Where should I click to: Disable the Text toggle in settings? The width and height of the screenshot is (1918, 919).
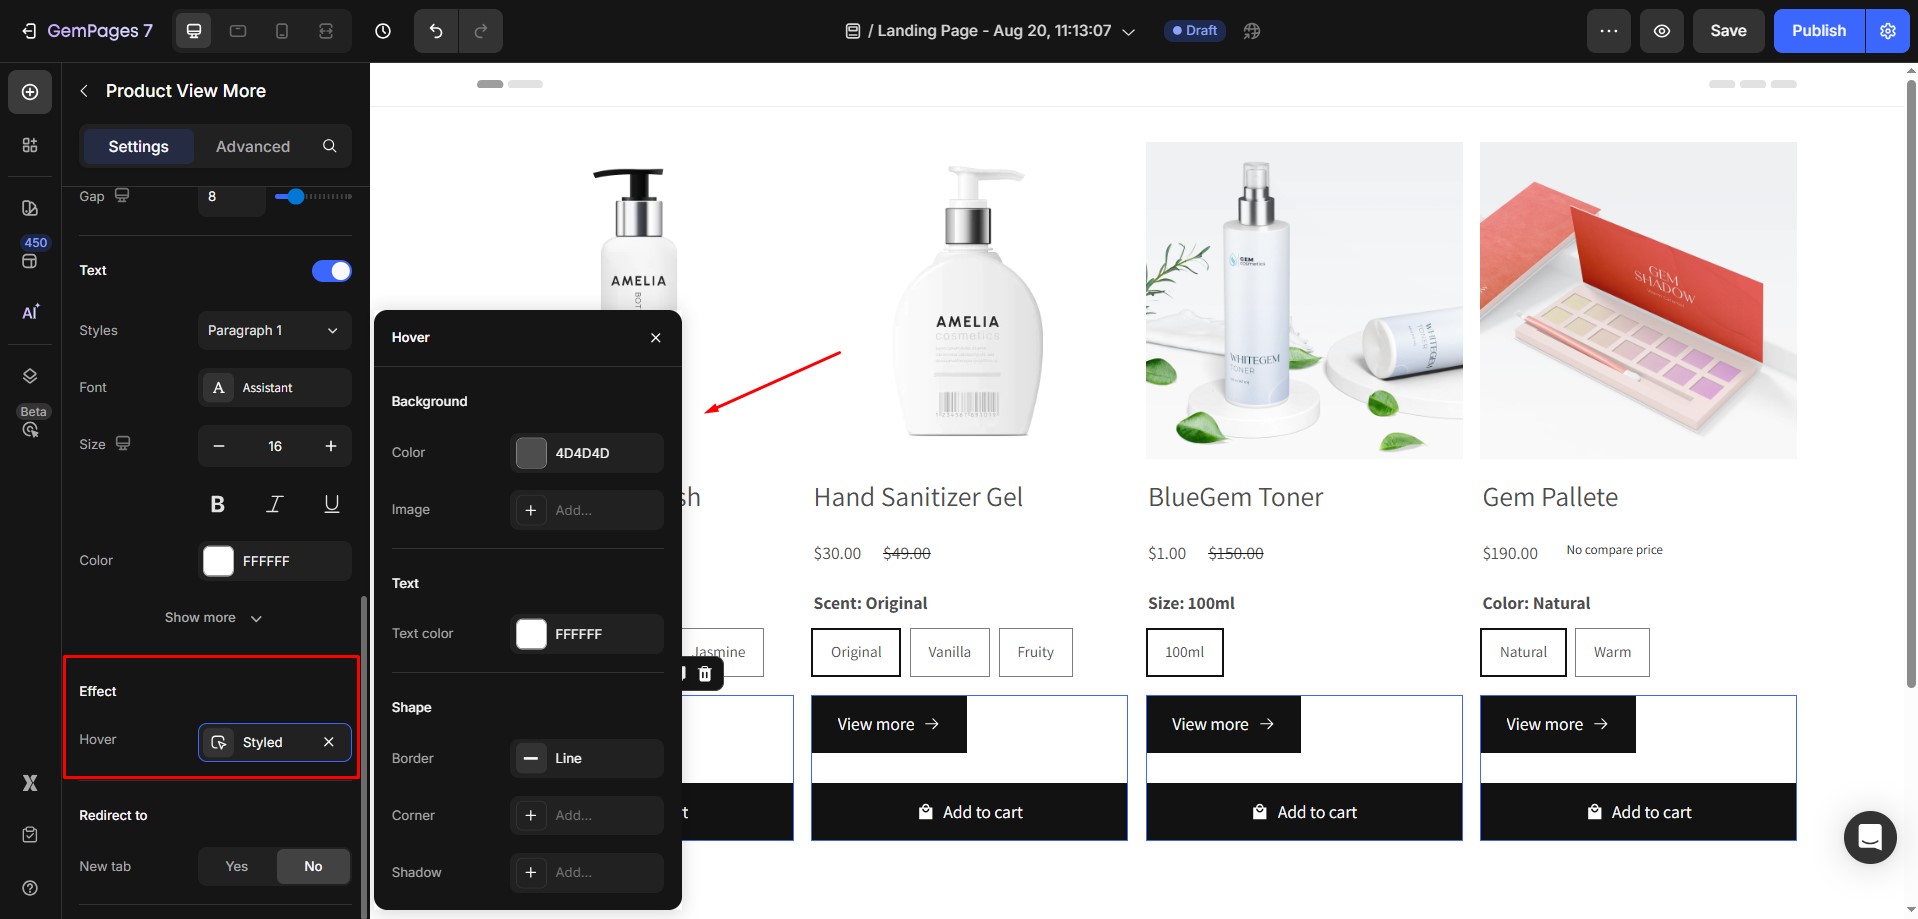coord(331,270)
